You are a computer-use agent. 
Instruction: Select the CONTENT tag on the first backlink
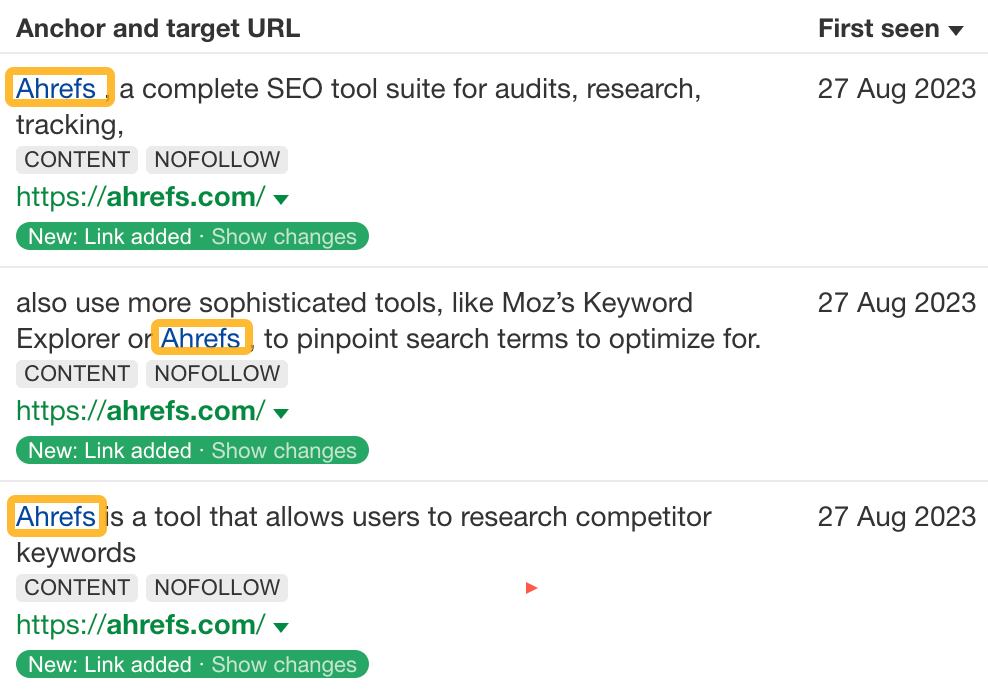pos(76,160)
